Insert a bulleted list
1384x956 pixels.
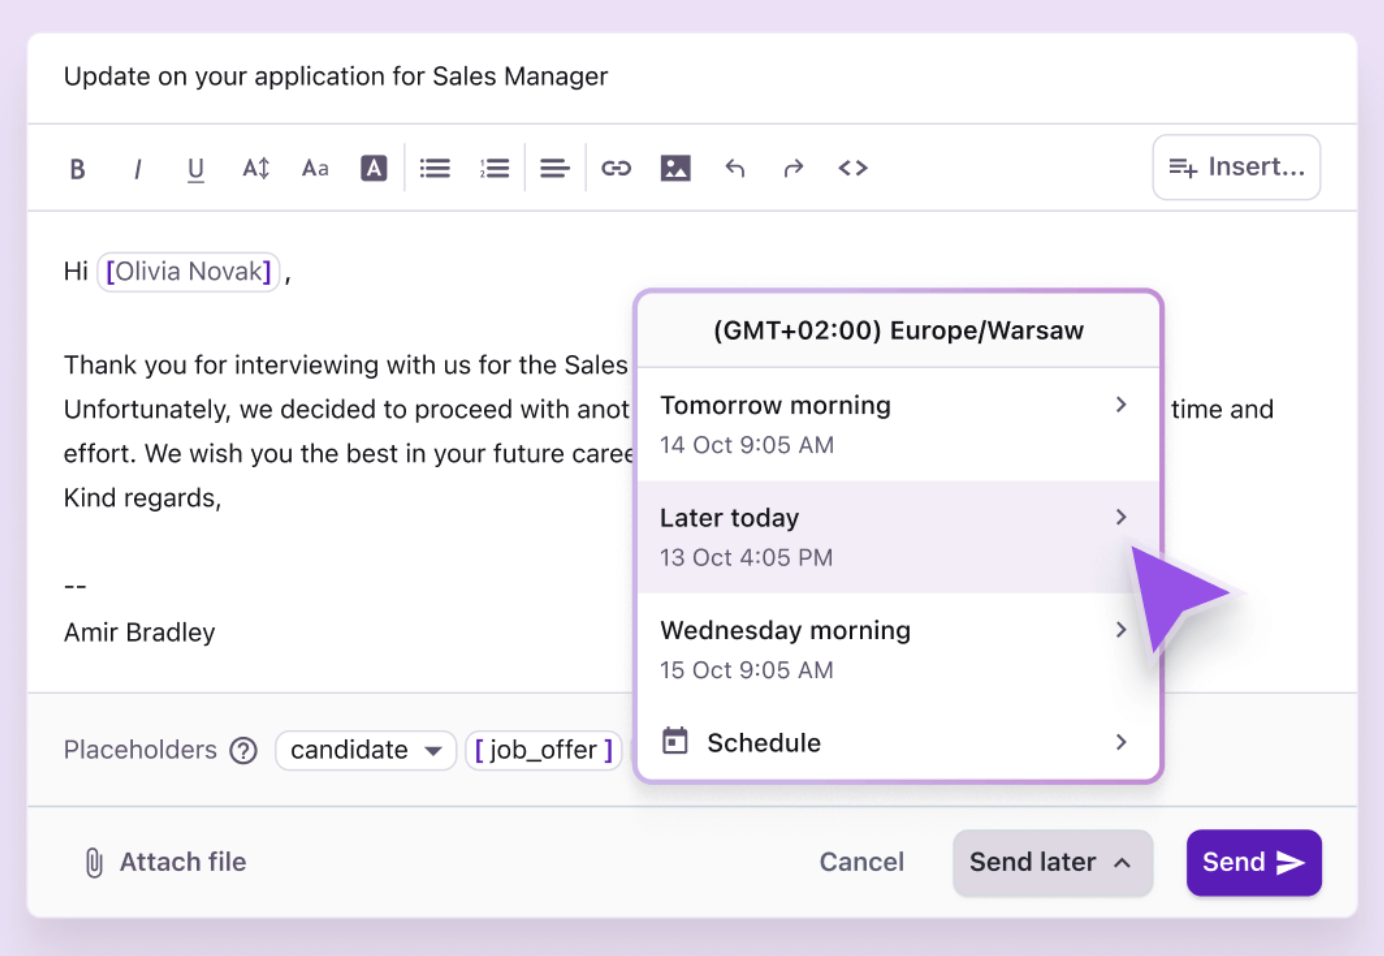click(435, 168)
